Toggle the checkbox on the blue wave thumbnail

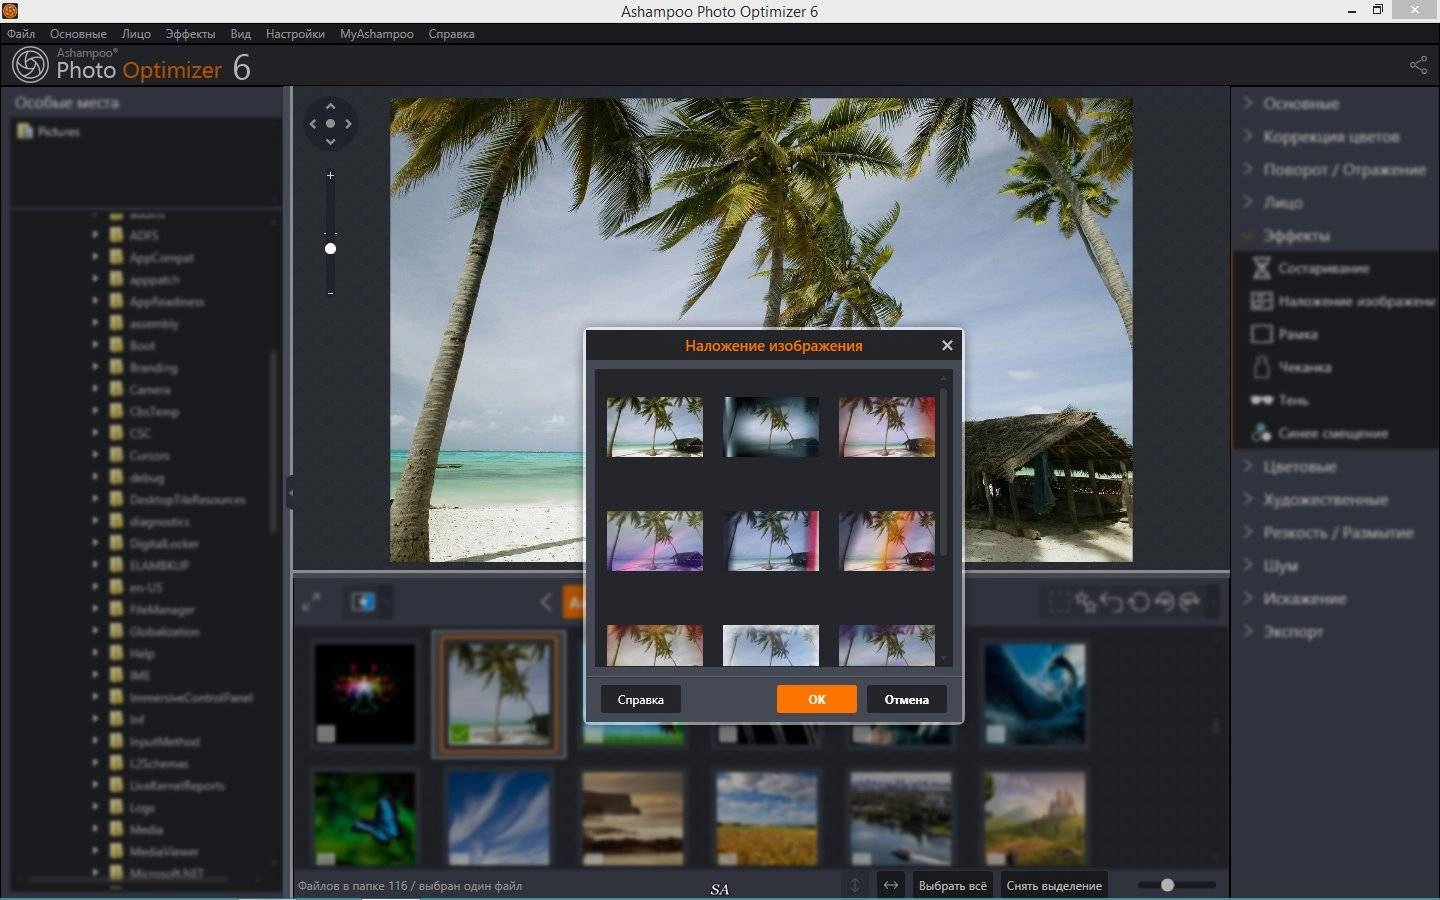[995, 734]
